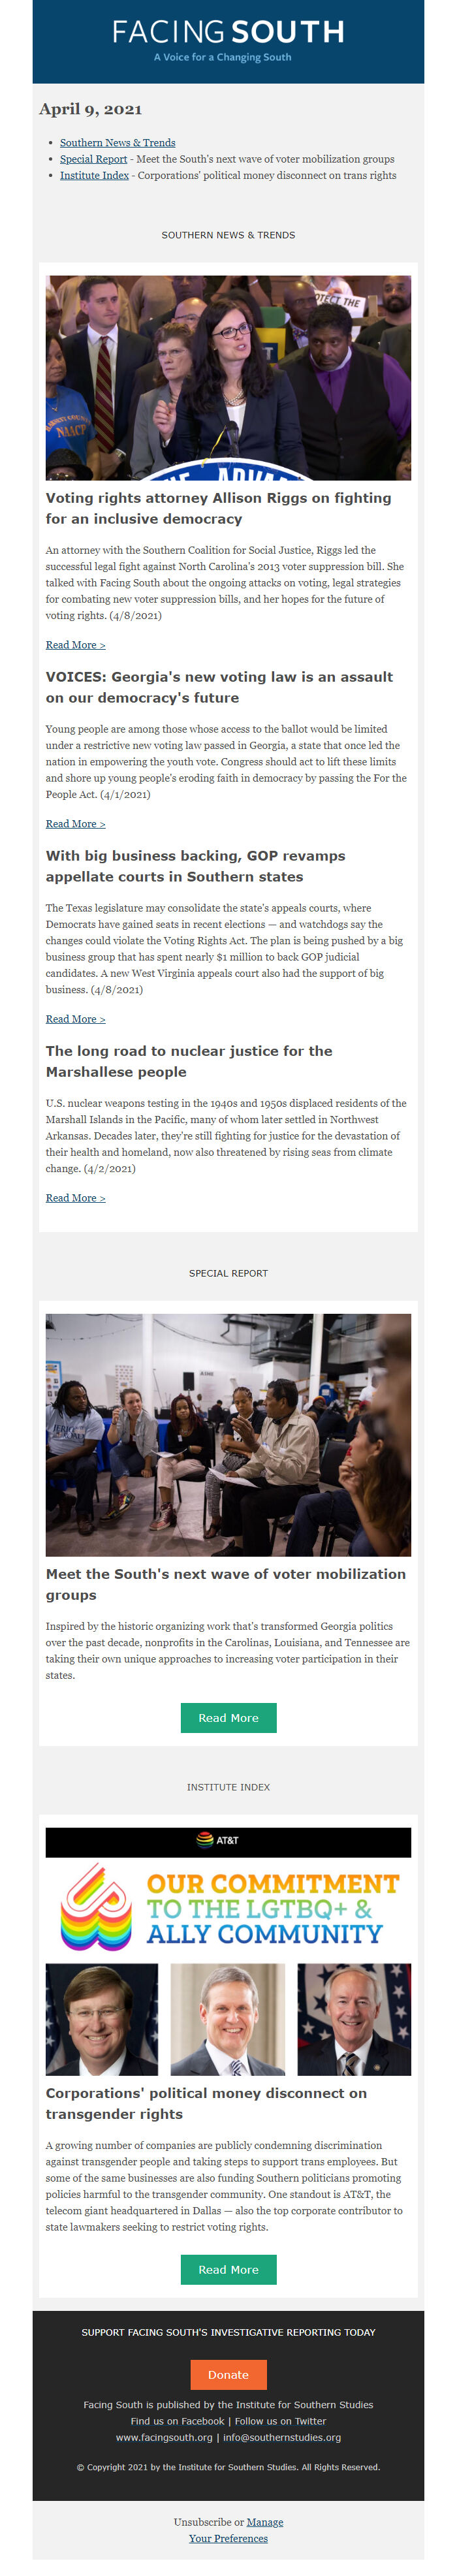Click green Read More under transgender rights
Screen dimensions: 457x2576
pyautogui.click(x=228, y=2270)
